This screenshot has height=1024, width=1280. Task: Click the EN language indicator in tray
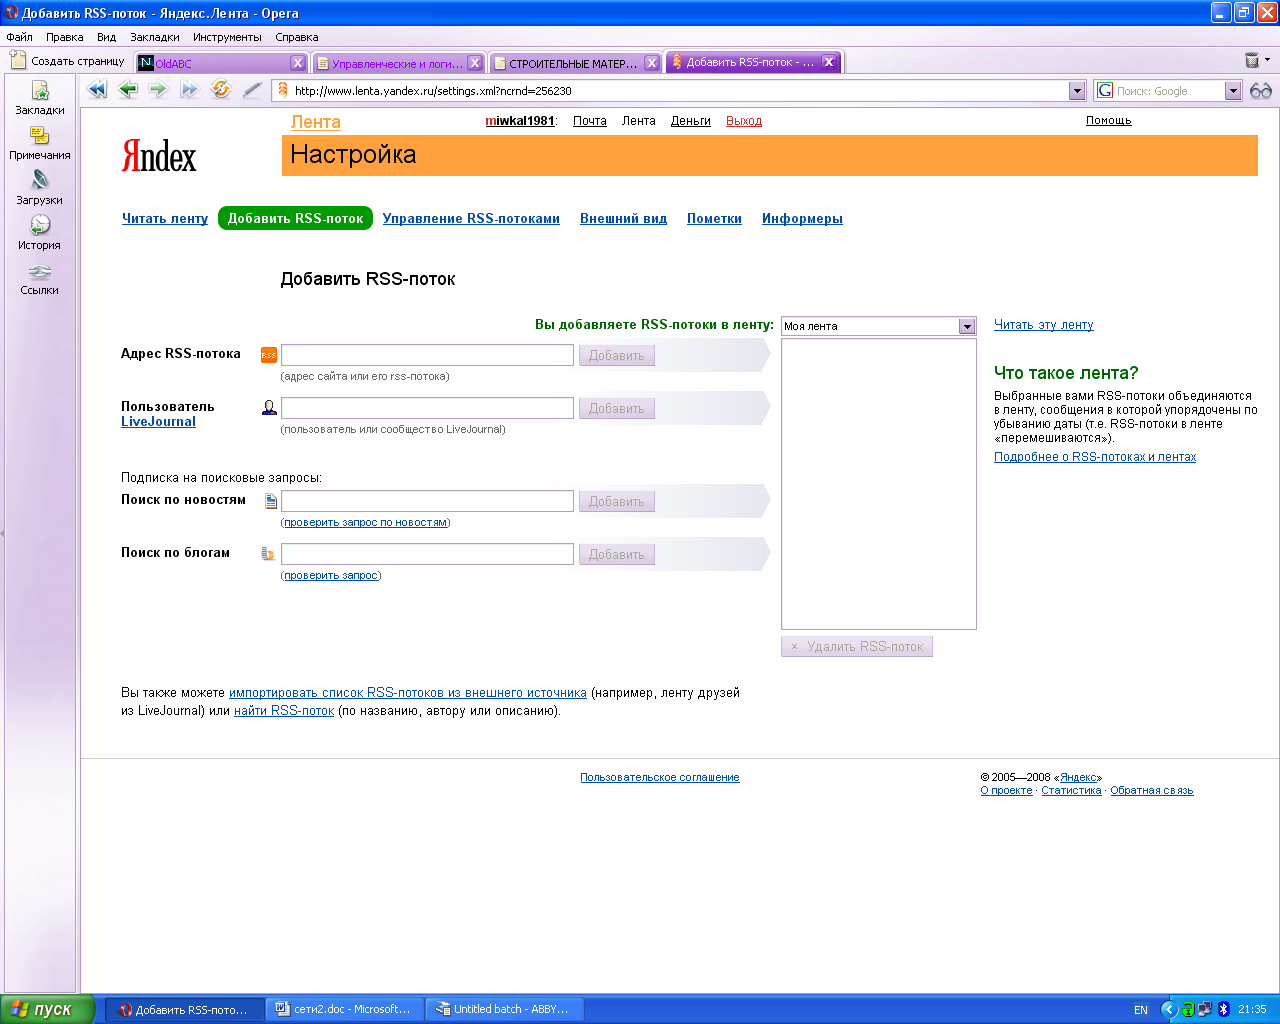pos(1141,1010)
